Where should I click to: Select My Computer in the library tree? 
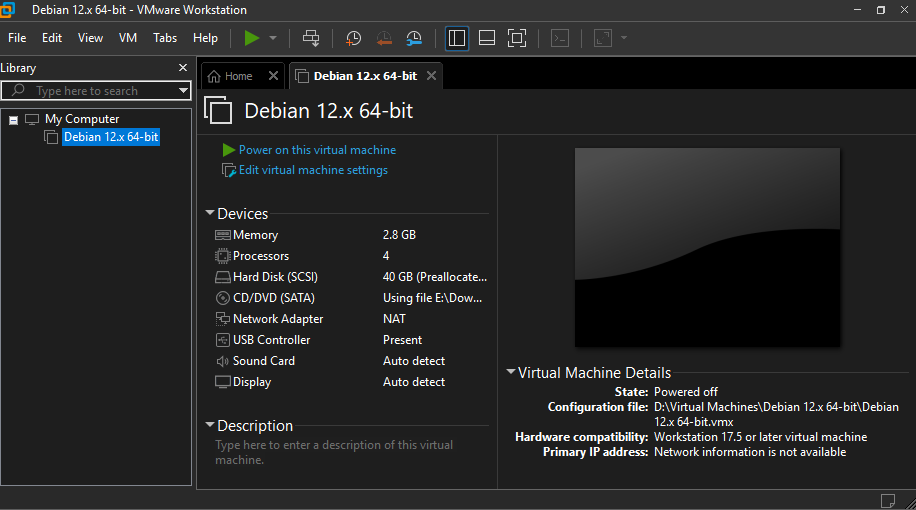(x=82, y=119)
